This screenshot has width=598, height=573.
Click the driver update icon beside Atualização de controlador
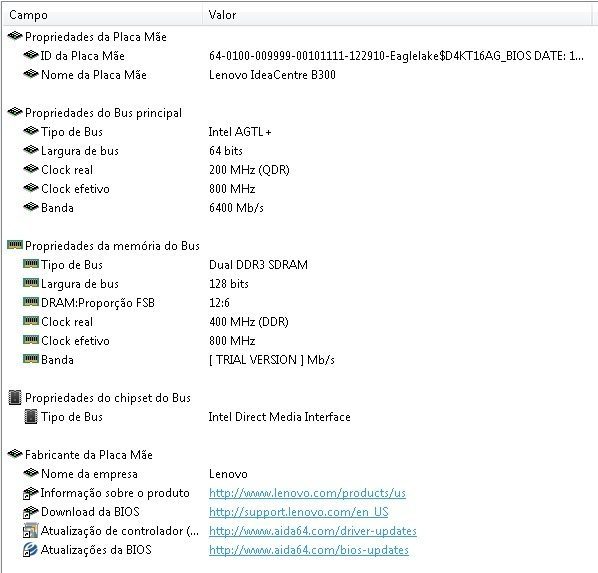click(31, 531)
